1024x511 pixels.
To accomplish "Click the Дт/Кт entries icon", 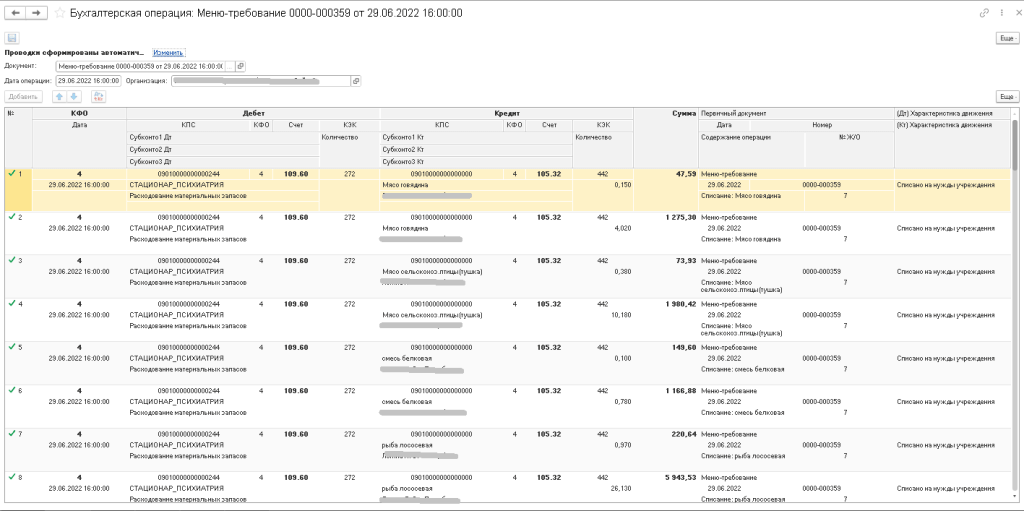I will coord(97,97).
